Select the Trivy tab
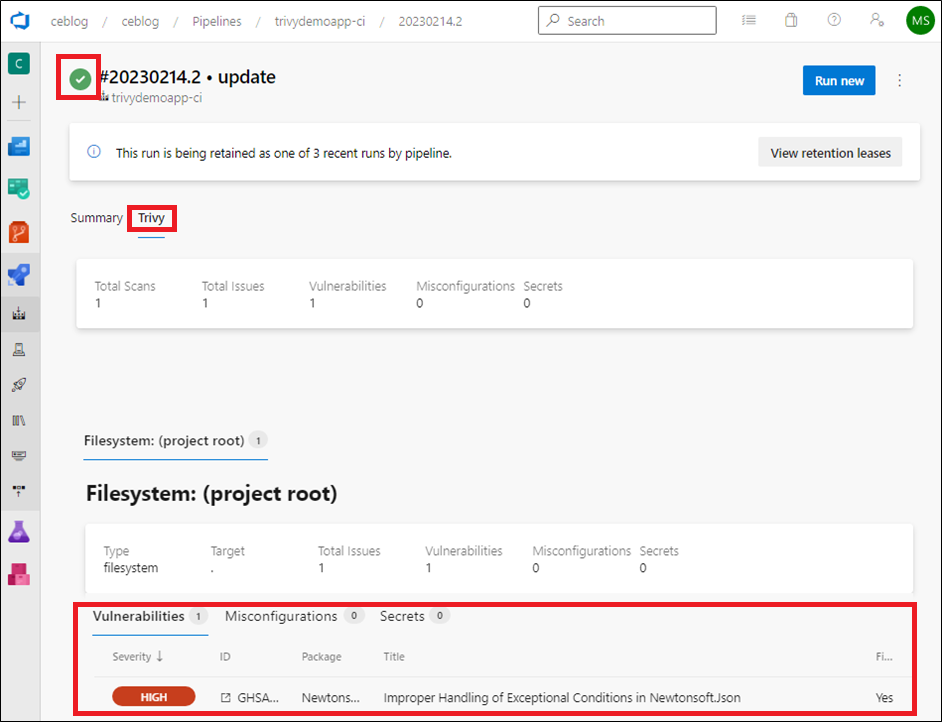Screen dimensions: 942x722 click(151, 218)
